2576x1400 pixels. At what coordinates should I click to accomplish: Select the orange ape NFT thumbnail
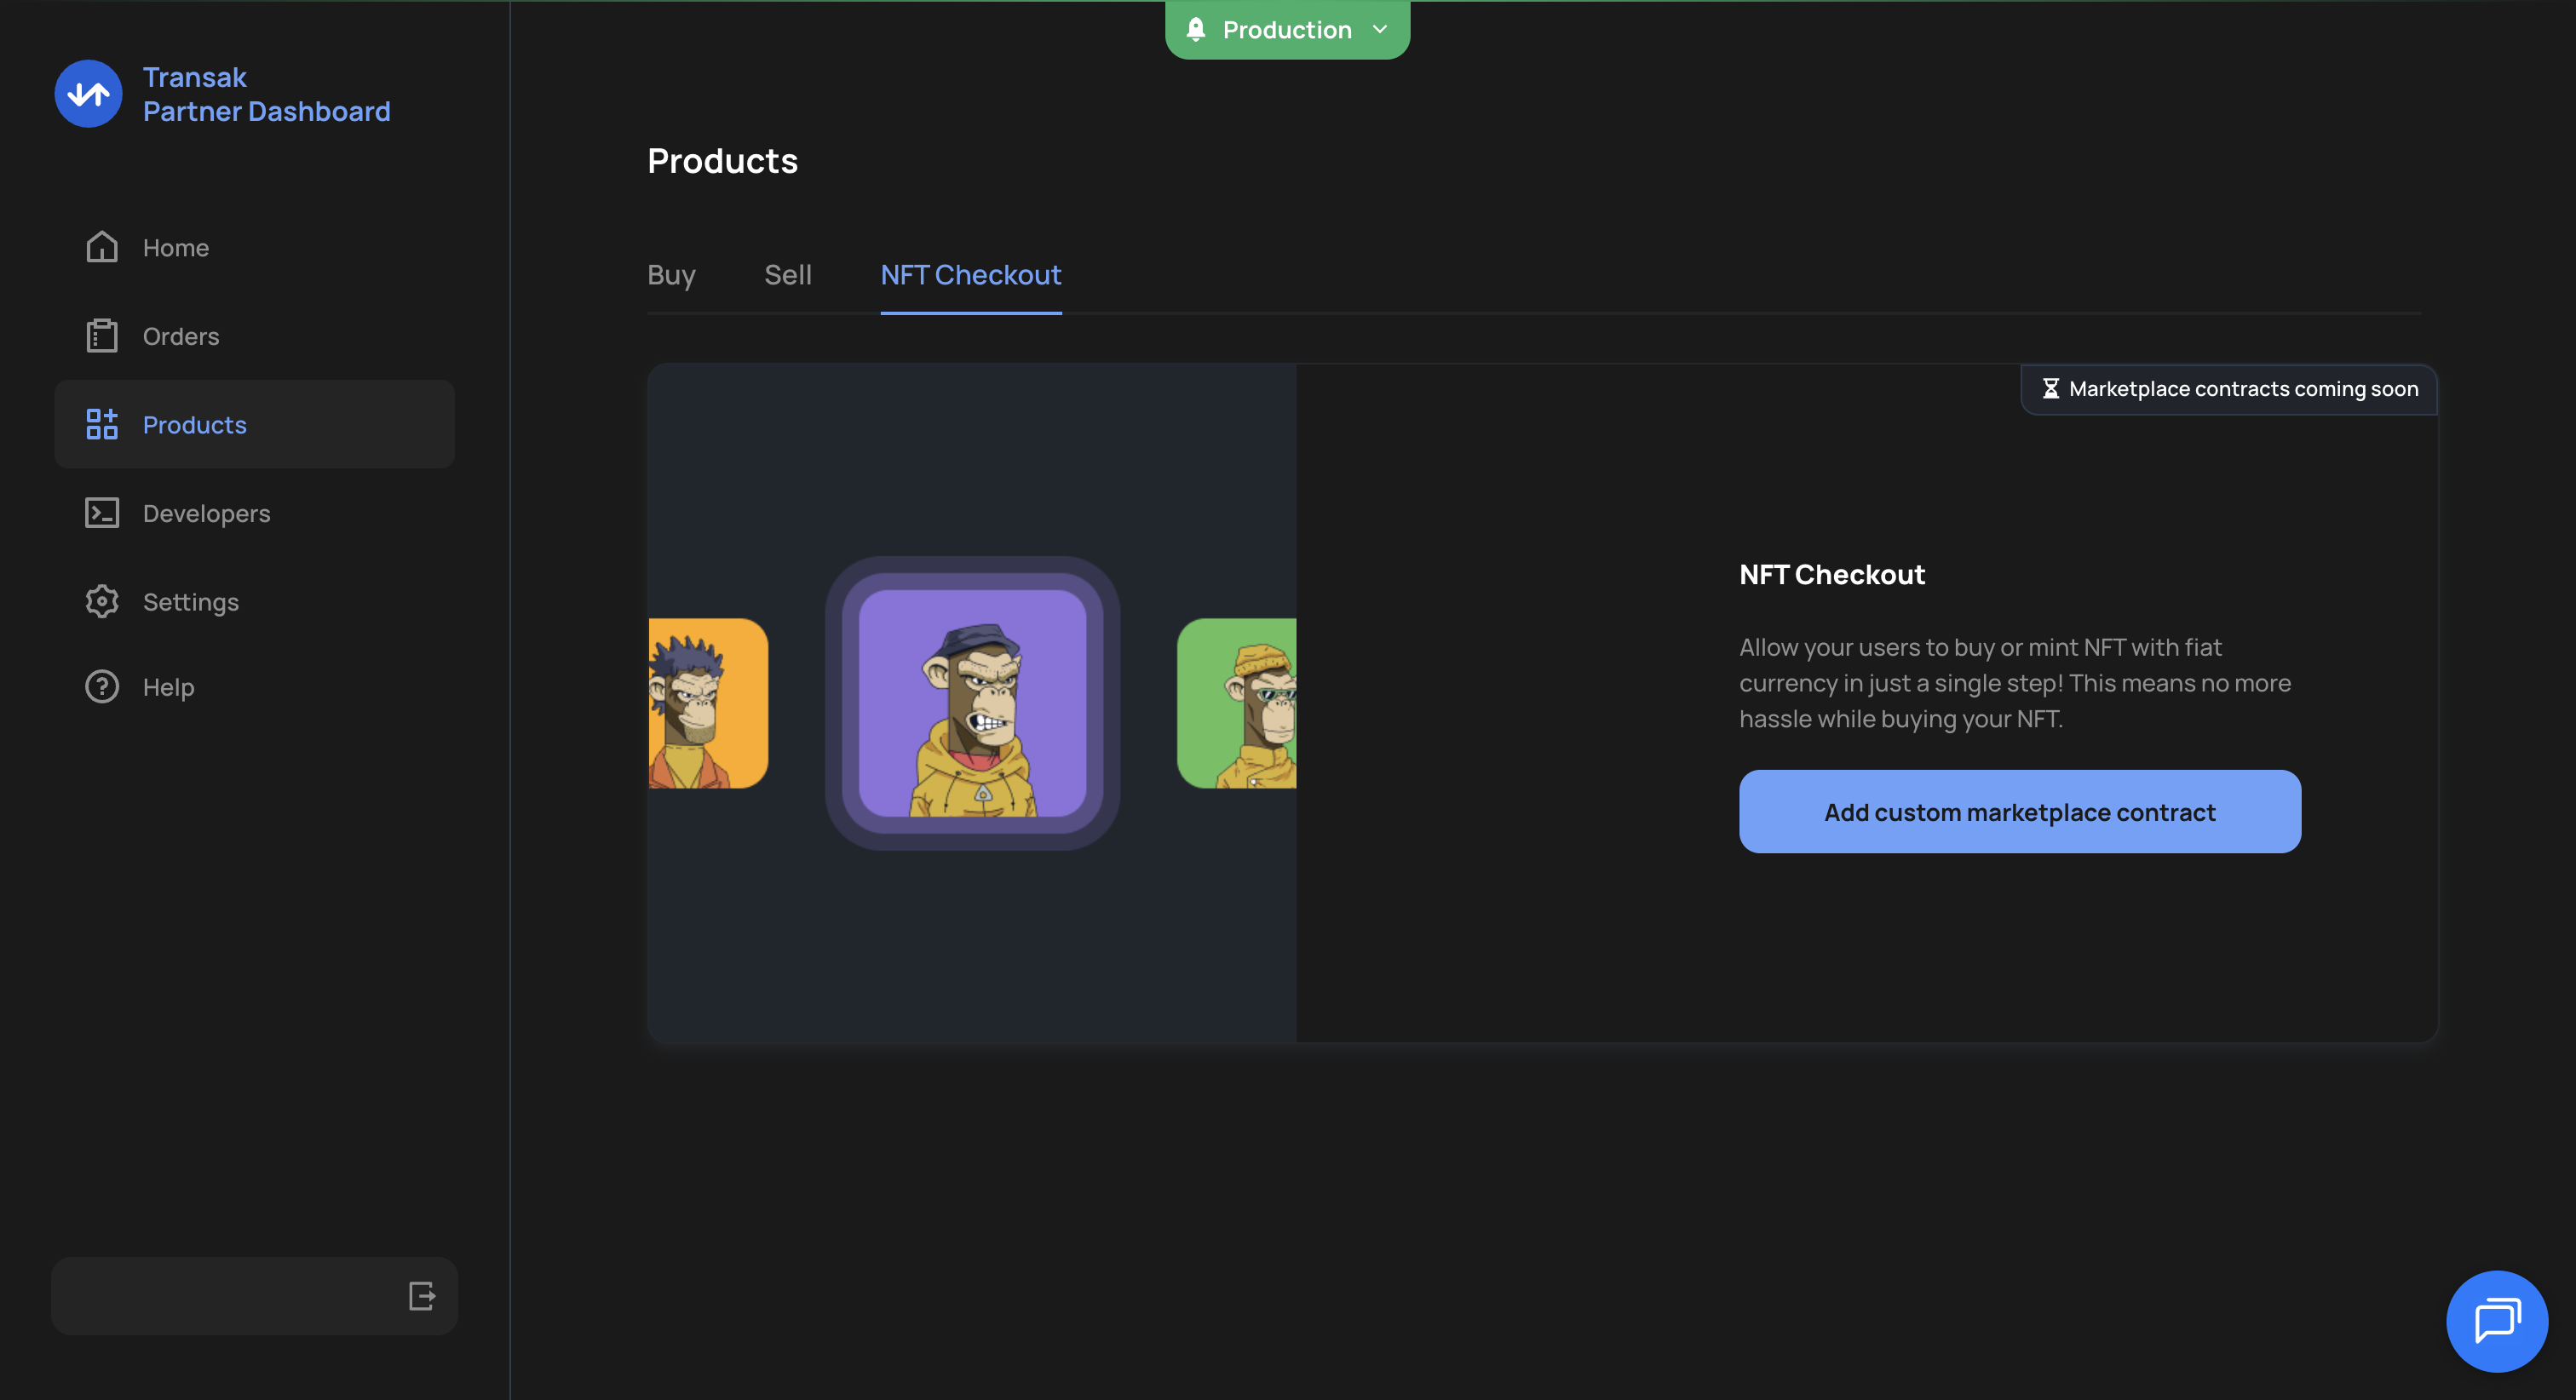point(708,703)
